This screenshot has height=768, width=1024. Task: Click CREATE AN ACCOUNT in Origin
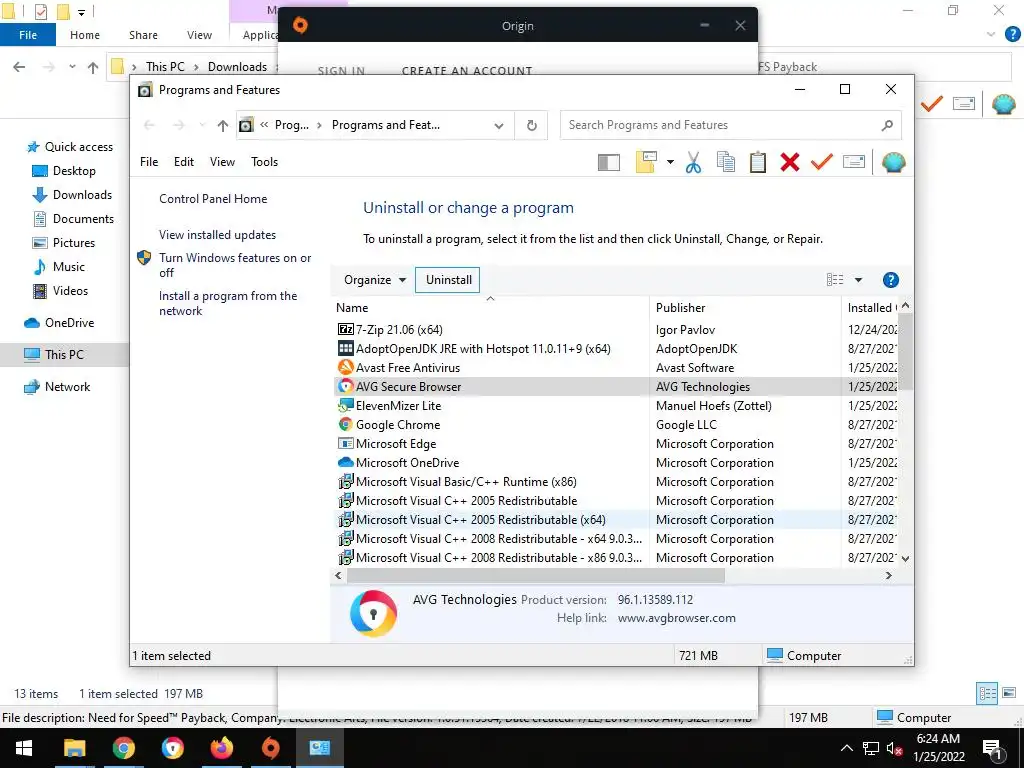tap(467, 71)
